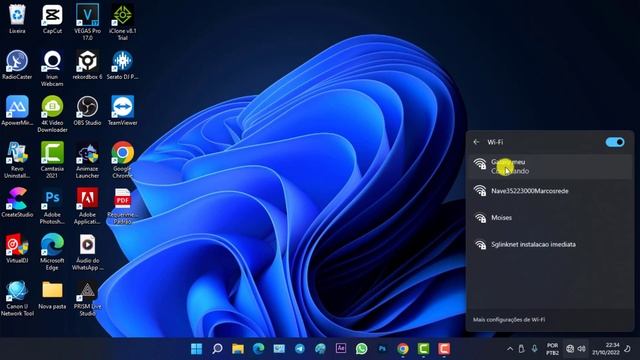Select the Requerimento Padrão PDF file
Screen dimensions: 640x360
(122, 206)
